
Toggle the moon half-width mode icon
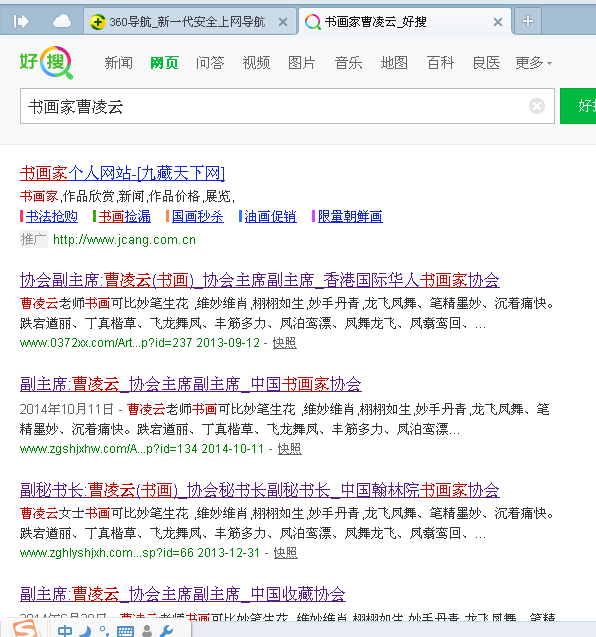click(86, 631)
